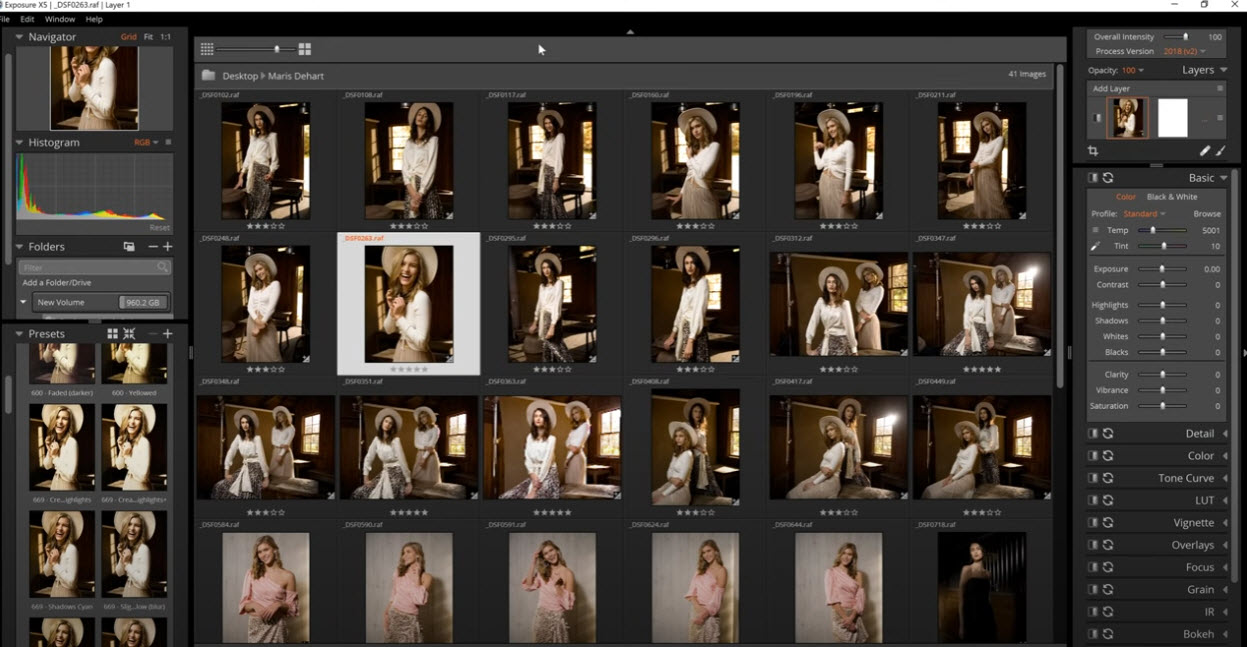The height and width of the screenshot is (647, 1247).
Task: Click the Add Layer button
Action: (1109, 89)
